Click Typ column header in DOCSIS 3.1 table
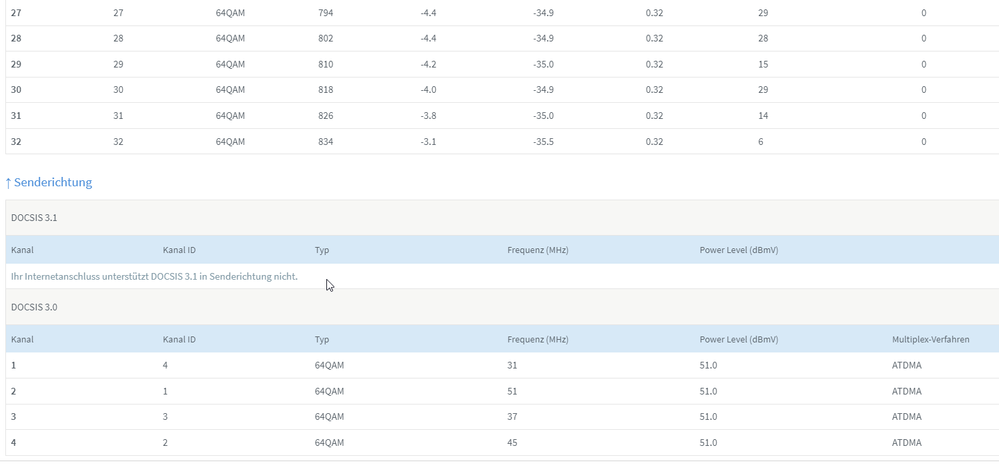This screenshot has width=999, height=476. point(322,250)
